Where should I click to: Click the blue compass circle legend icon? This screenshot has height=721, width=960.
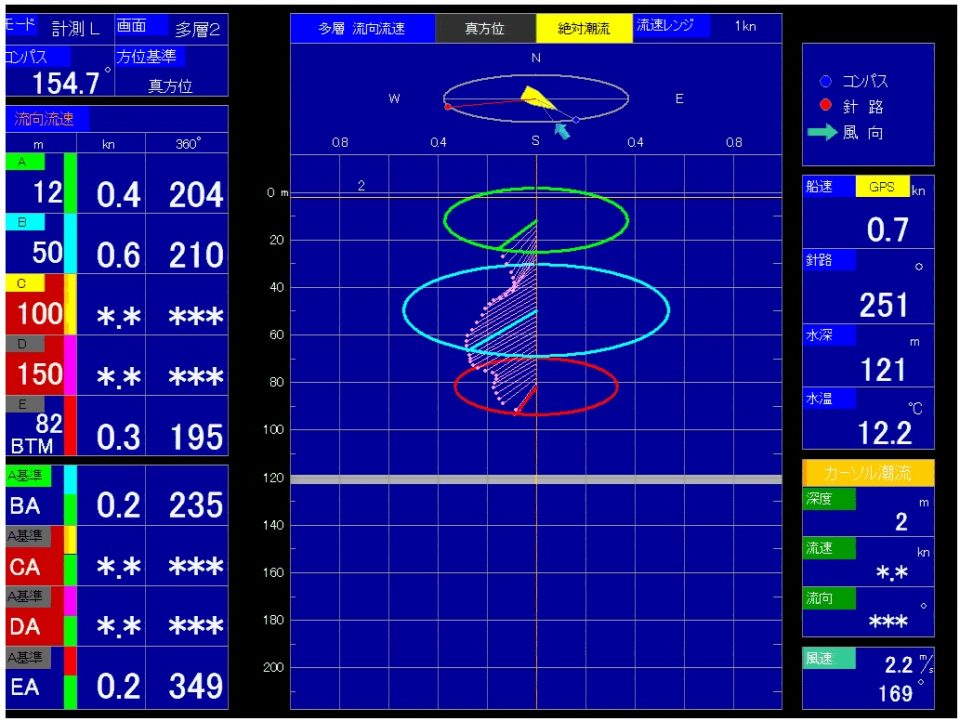tap(825, 81)
